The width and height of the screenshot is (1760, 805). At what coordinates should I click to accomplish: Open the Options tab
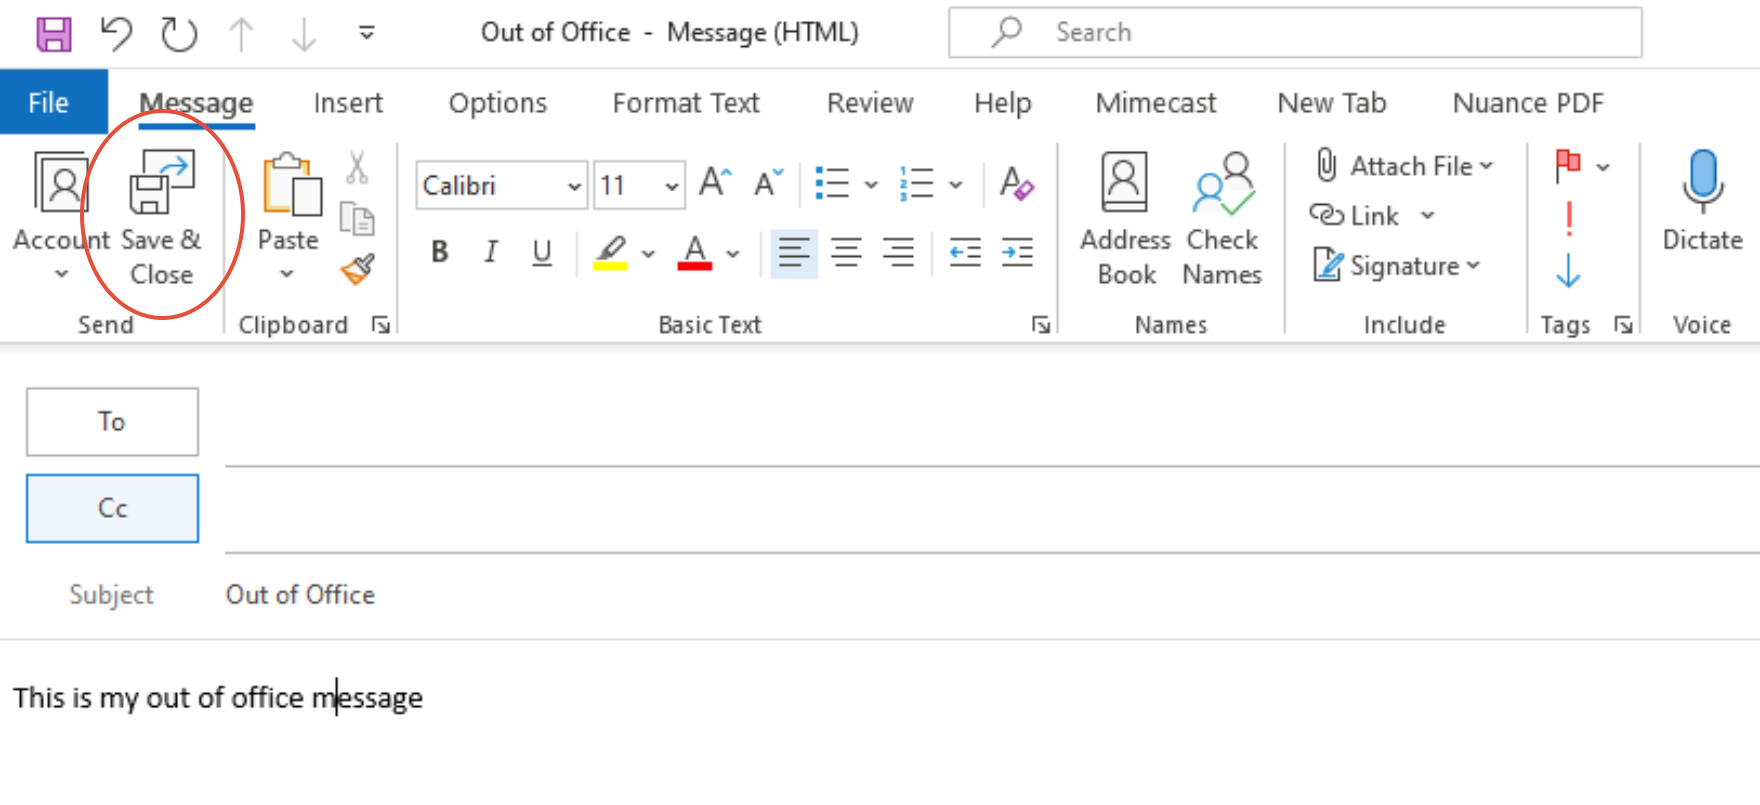click(x=498, y=103)
